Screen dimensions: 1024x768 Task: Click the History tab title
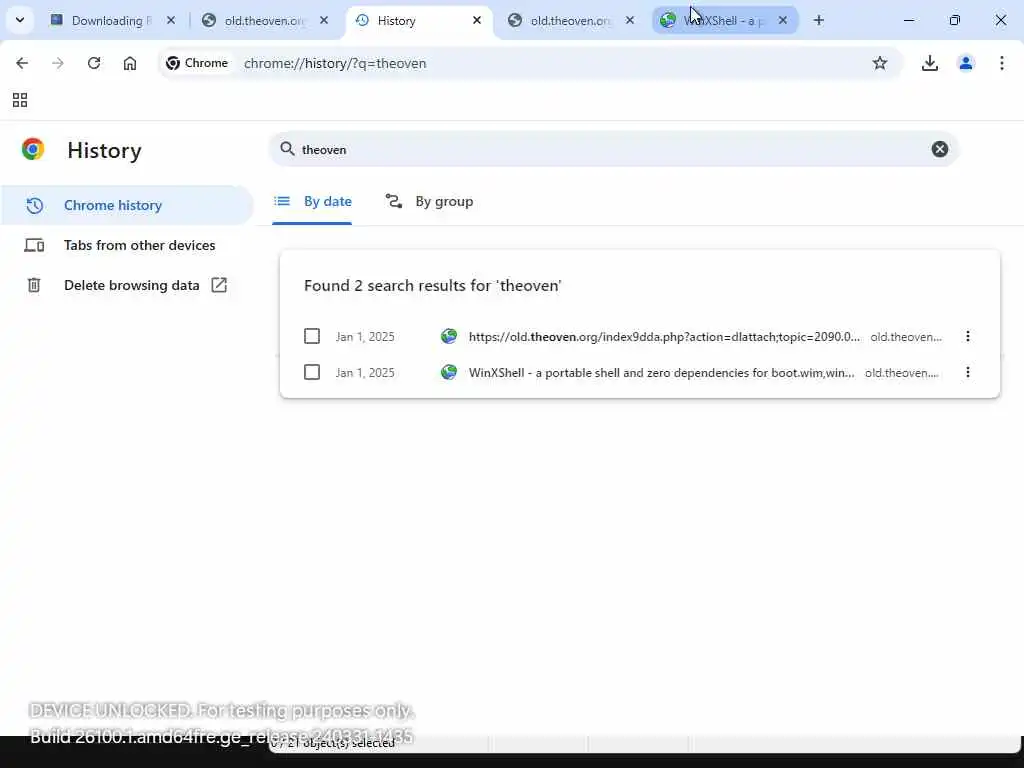point(396,21)
